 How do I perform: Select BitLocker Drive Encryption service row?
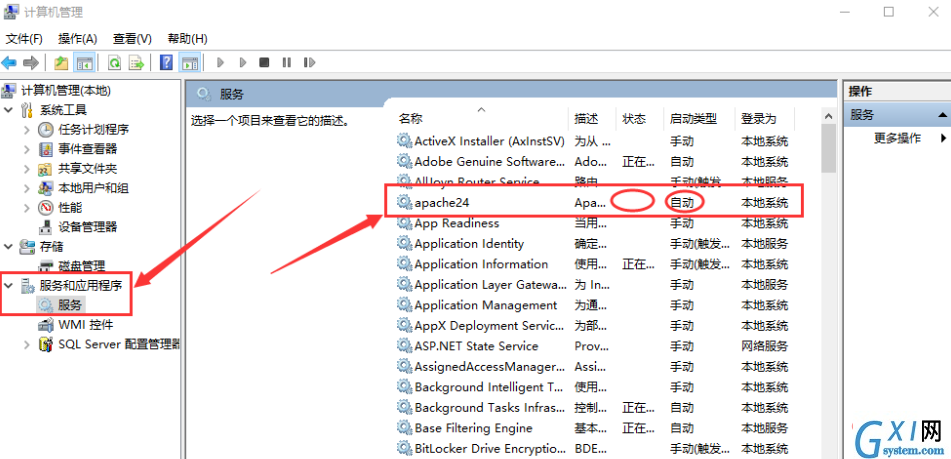(594, 449)
